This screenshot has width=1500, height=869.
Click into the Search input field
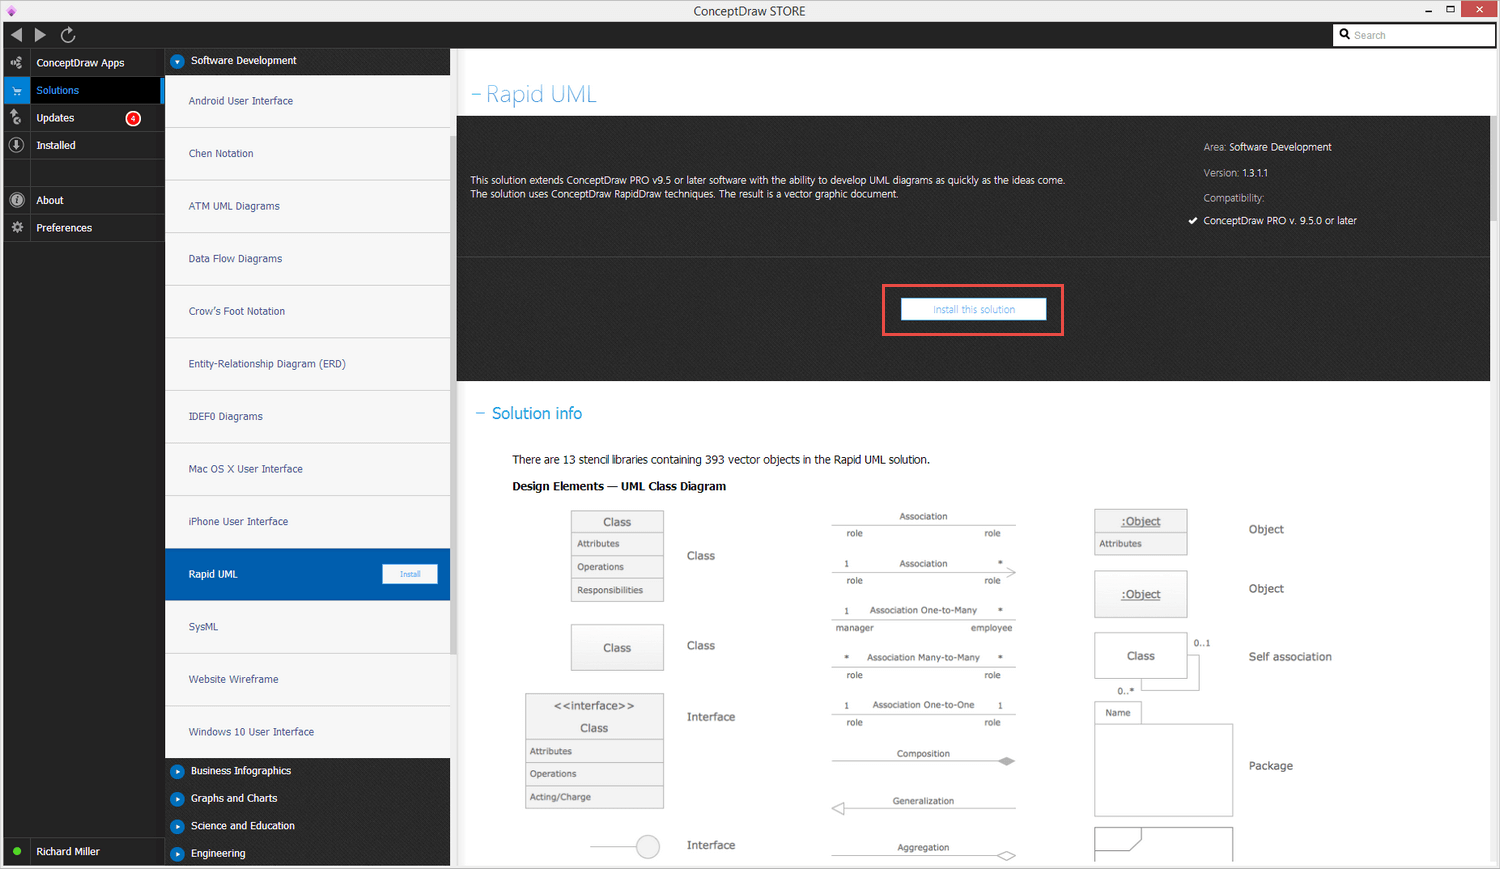click(1420, 35)
